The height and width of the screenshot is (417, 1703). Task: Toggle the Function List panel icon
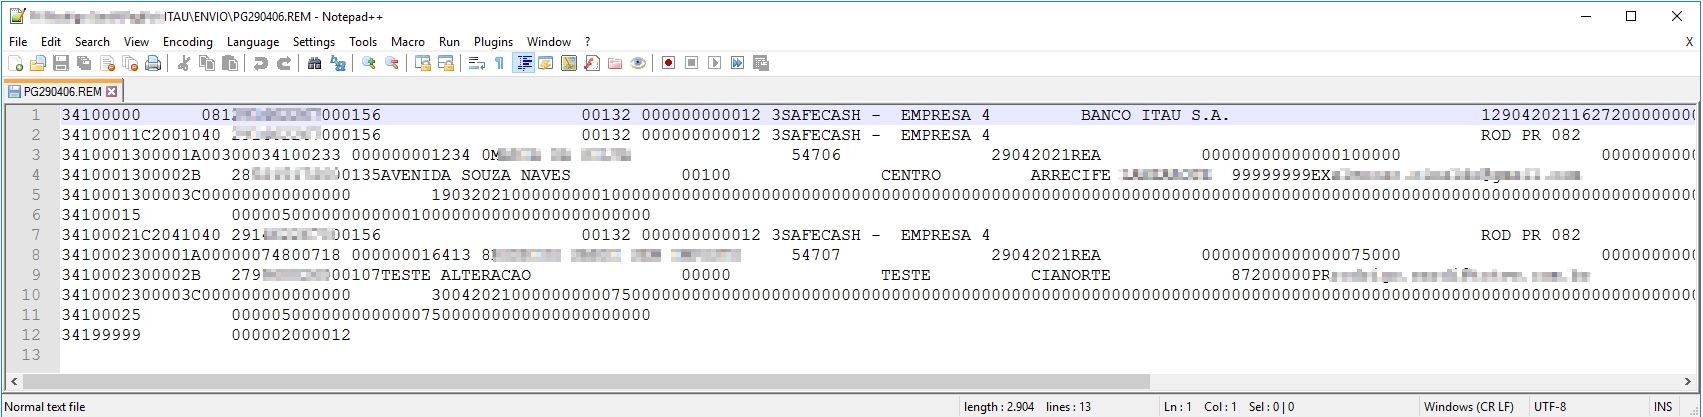pos(592,63)
